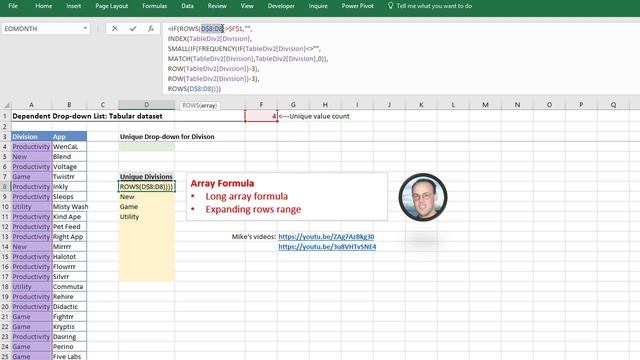Select column A header
Screen dimensions: 640x360
click(31, 105)
